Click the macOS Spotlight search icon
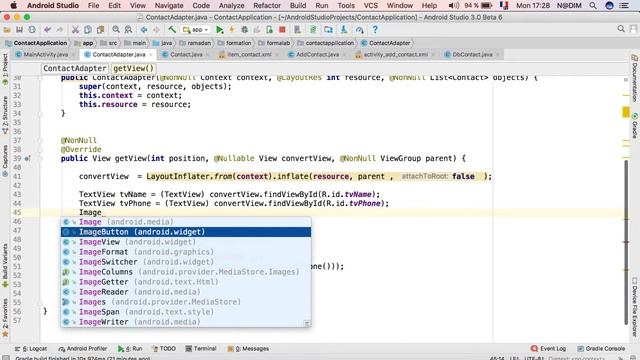Screen dimensions: 640x360 pyautogui.click(x=593, y=5)
